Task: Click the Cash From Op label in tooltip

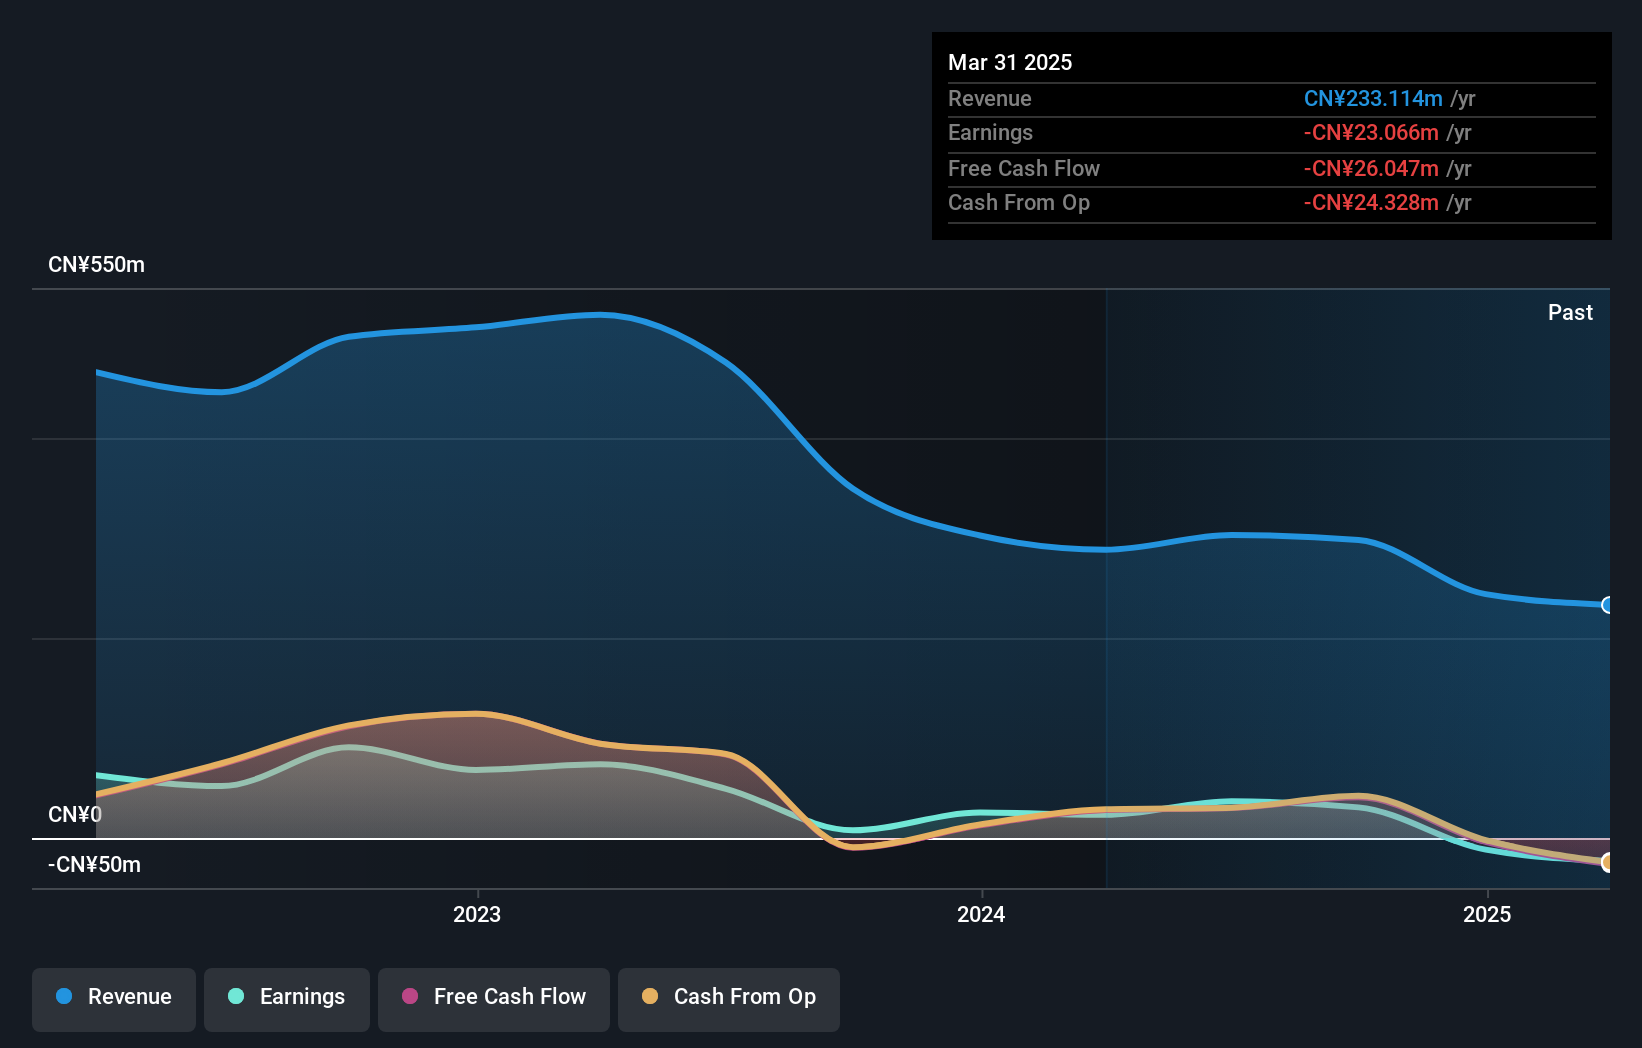Action: 1019,202
